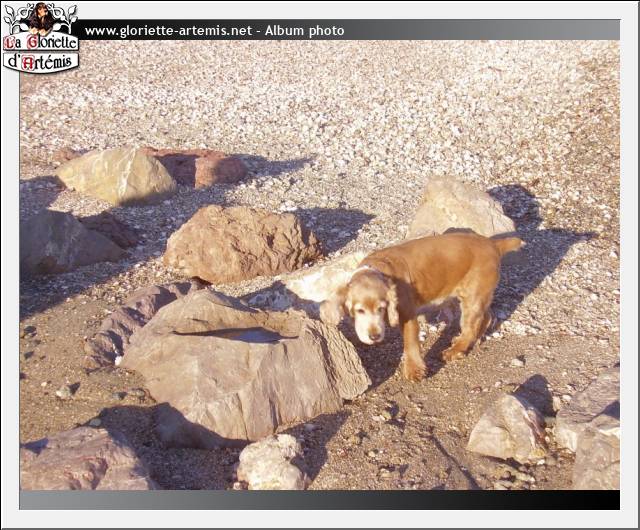This screenshot has width=640, height=530.
Task: Click the bottom gradient footer bar
Action: [320, 499]
